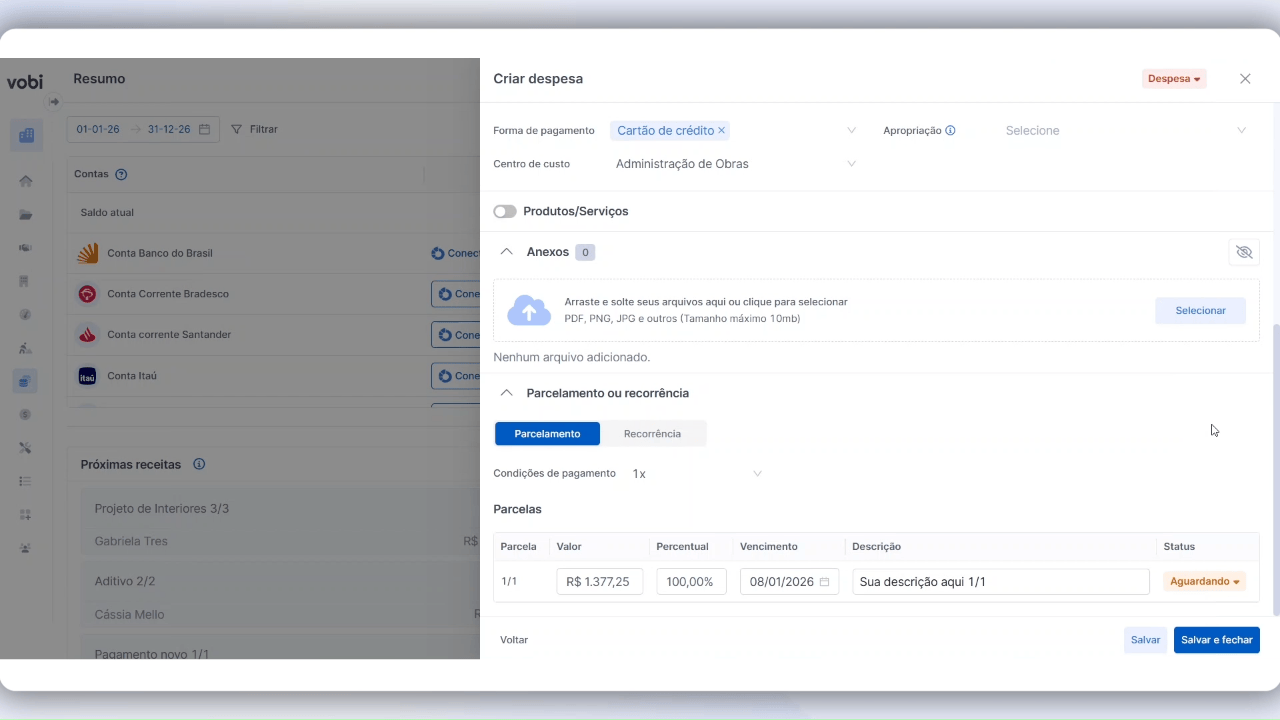
Task: Open the Despesa type dropdown
Action: pos(1174,79)
